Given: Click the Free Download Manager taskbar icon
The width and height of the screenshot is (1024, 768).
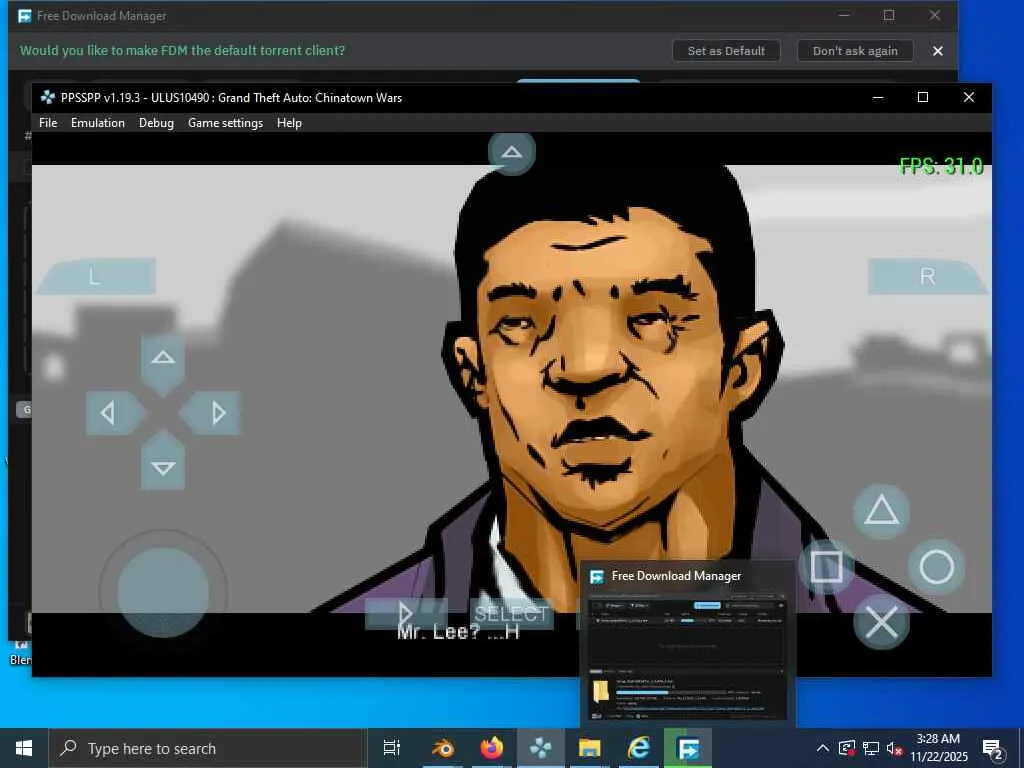Looking at the screenshot, I should [x=688, y=748].
